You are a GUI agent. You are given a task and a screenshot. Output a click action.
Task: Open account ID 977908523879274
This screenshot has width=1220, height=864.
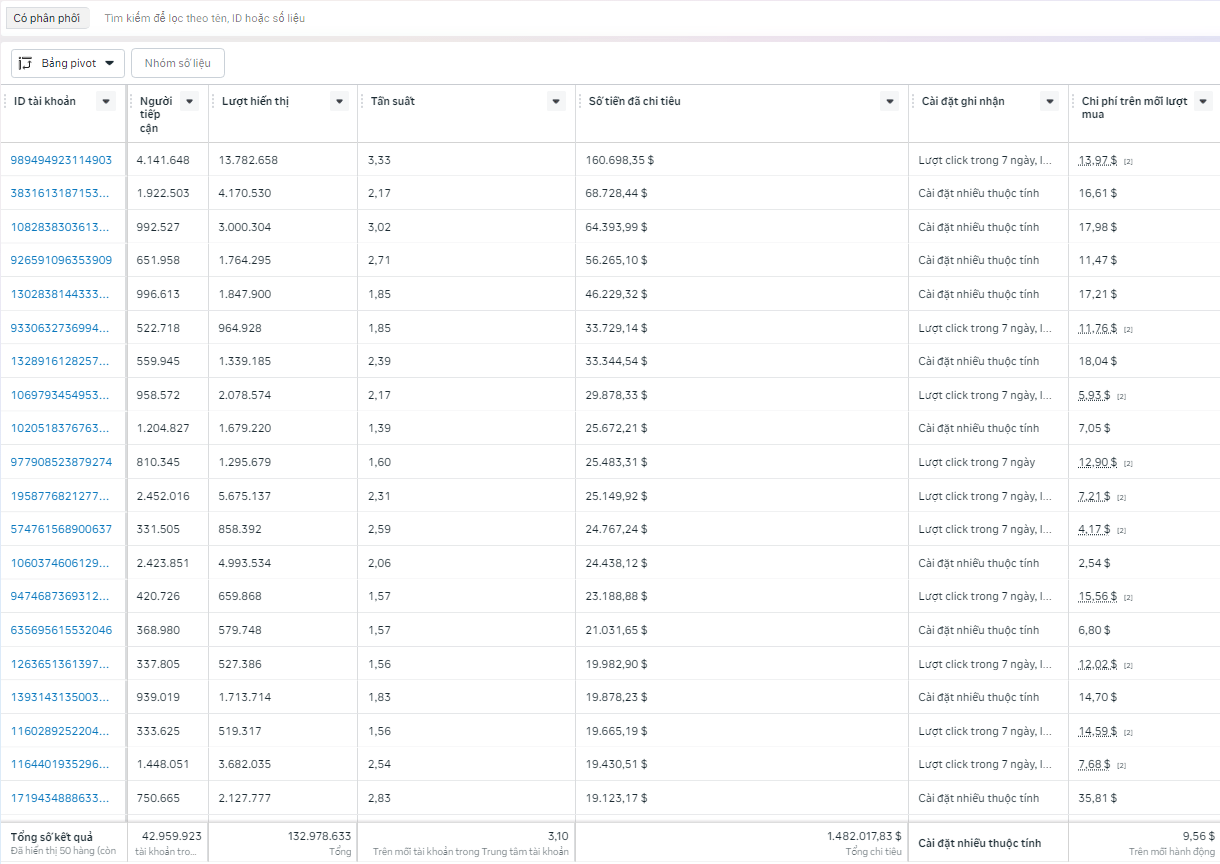61,462
